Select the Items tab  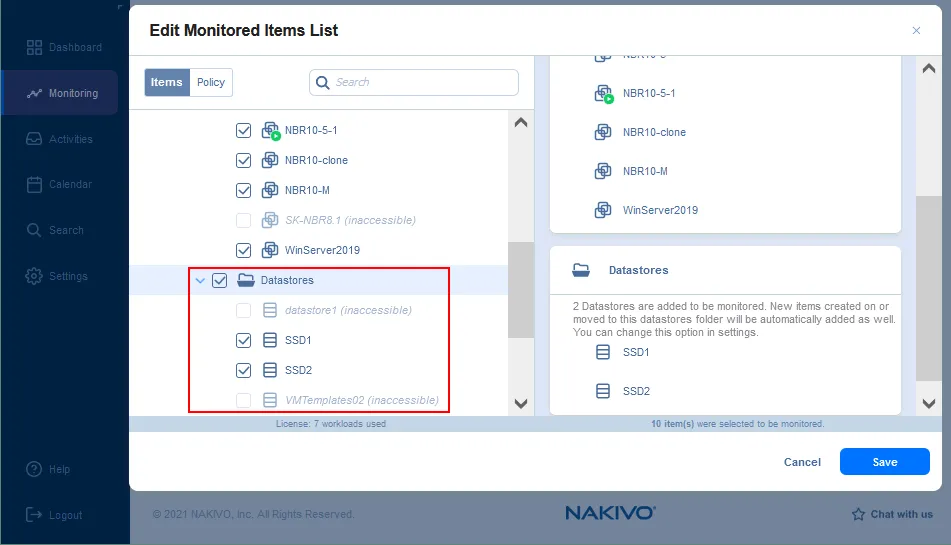[167, 82]
